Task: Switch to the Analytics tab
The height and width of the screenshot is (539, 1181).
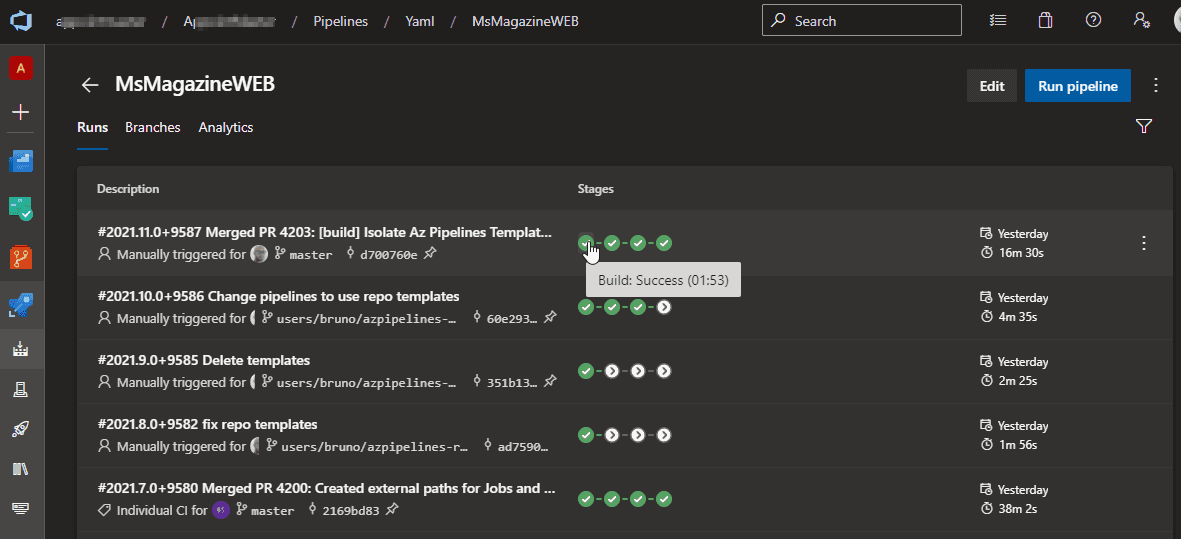Action: pos(226,127)
